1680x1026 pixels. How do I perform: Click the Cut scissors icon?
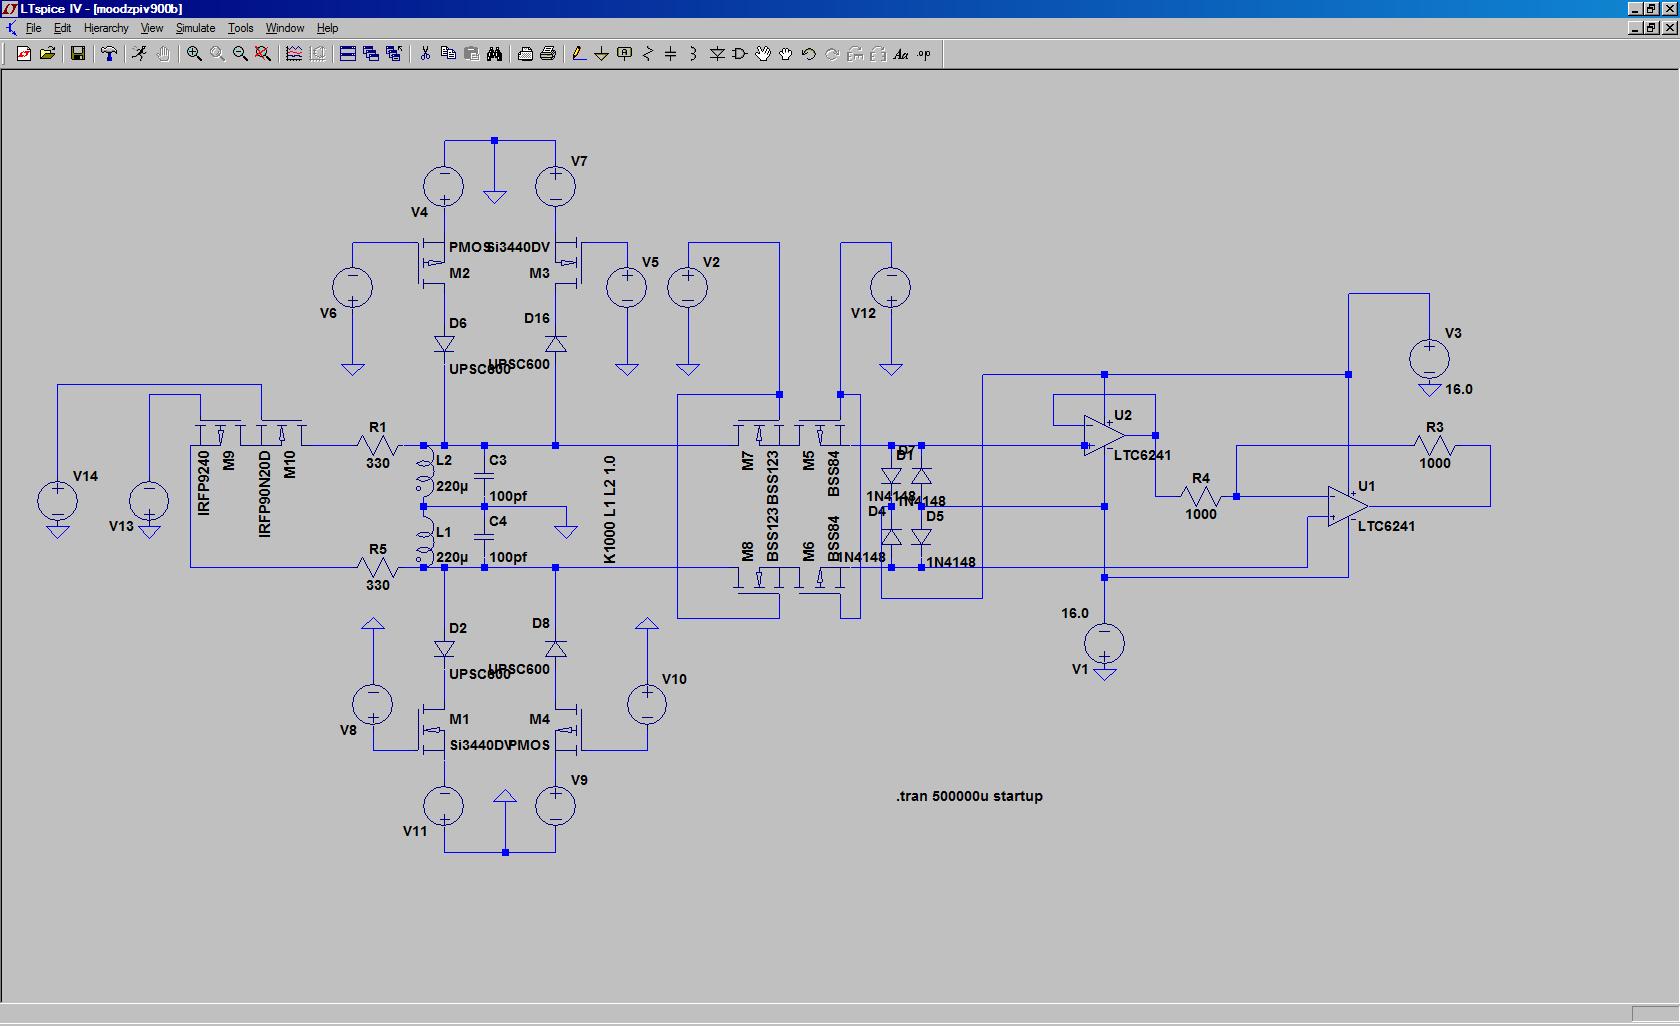click(425, 54)
